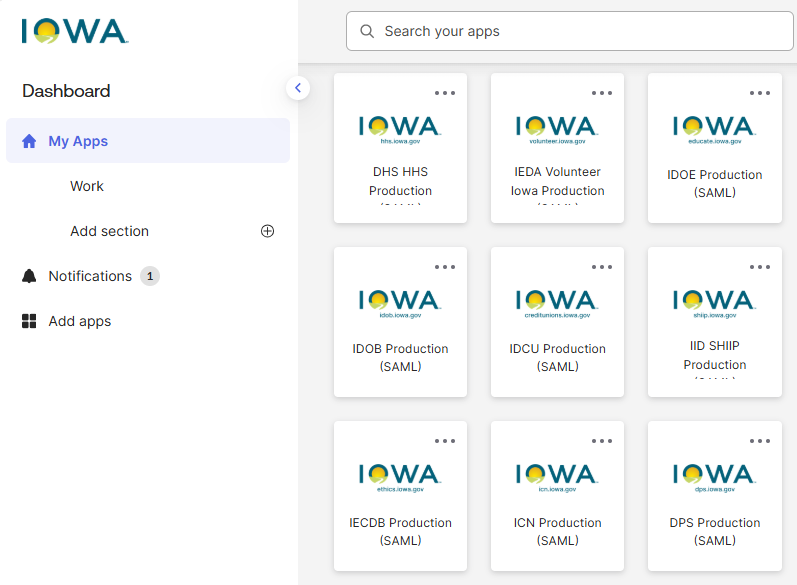Click the Iowa logo in the sidebar
This screenshot has height=585, width=797.
pyautogui.click(x=75, y=31)
